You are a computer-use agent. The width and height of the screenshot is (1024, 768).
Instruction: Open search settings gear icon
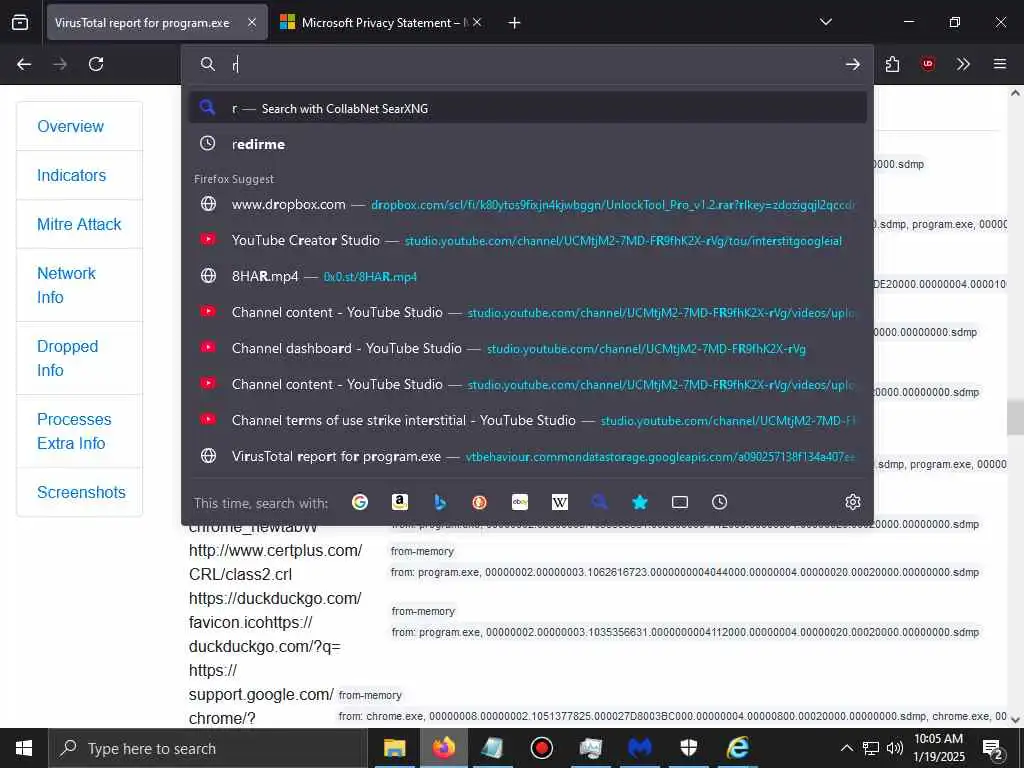point(852,502)
